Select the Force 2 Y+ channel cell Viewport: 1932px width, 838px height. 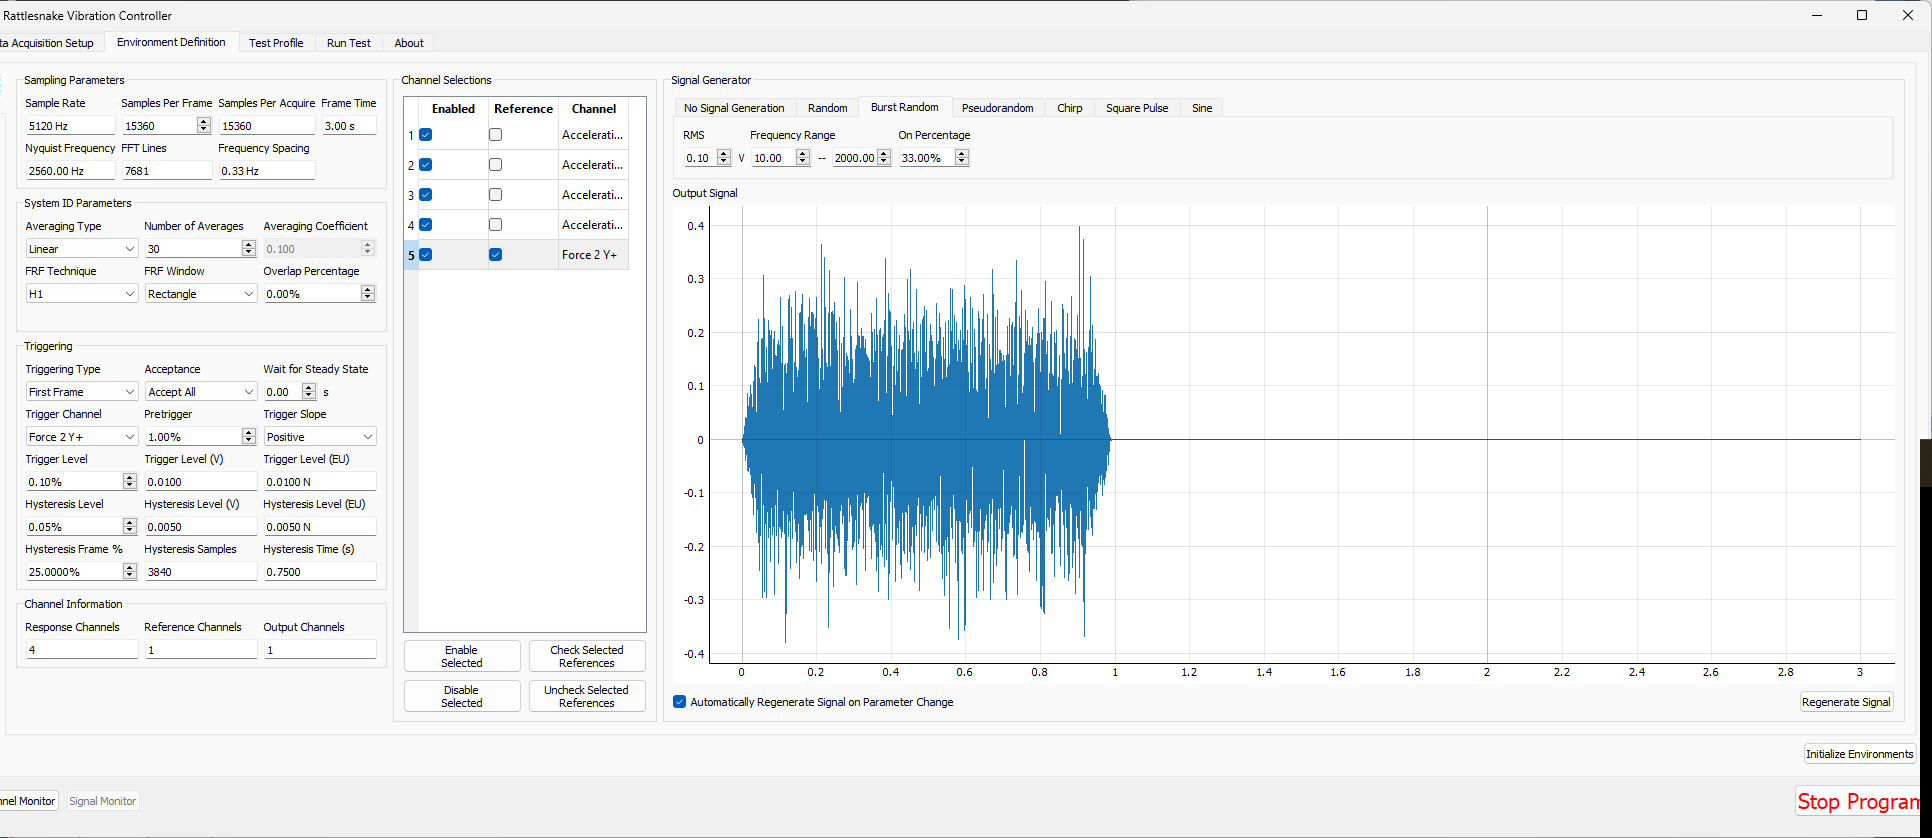pyautogui.click(x=594, y=255)
